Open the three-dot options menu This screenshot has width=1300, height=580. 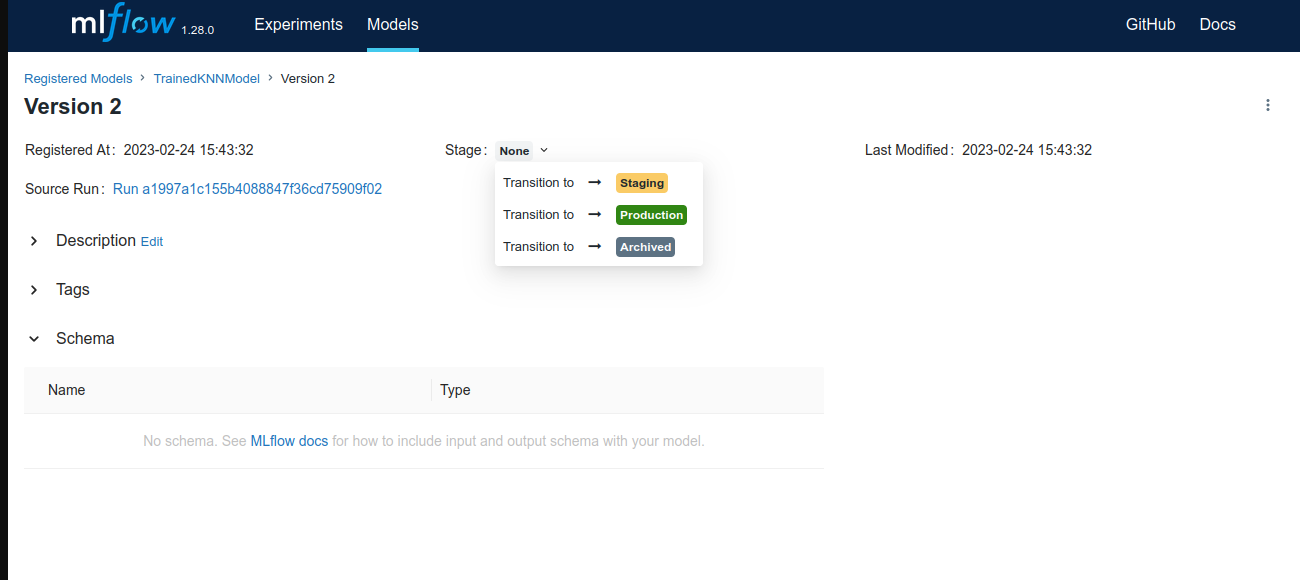[1268, 105]
